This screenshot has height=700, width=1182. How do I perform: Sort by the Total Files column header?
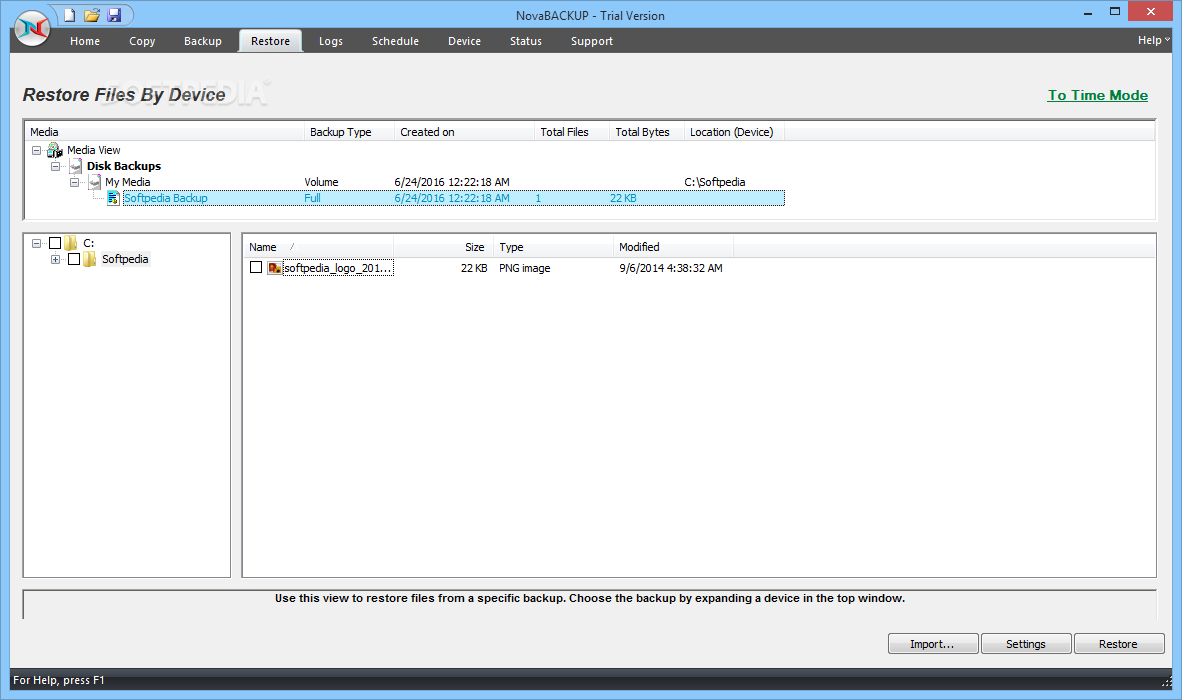coord(572,132)
